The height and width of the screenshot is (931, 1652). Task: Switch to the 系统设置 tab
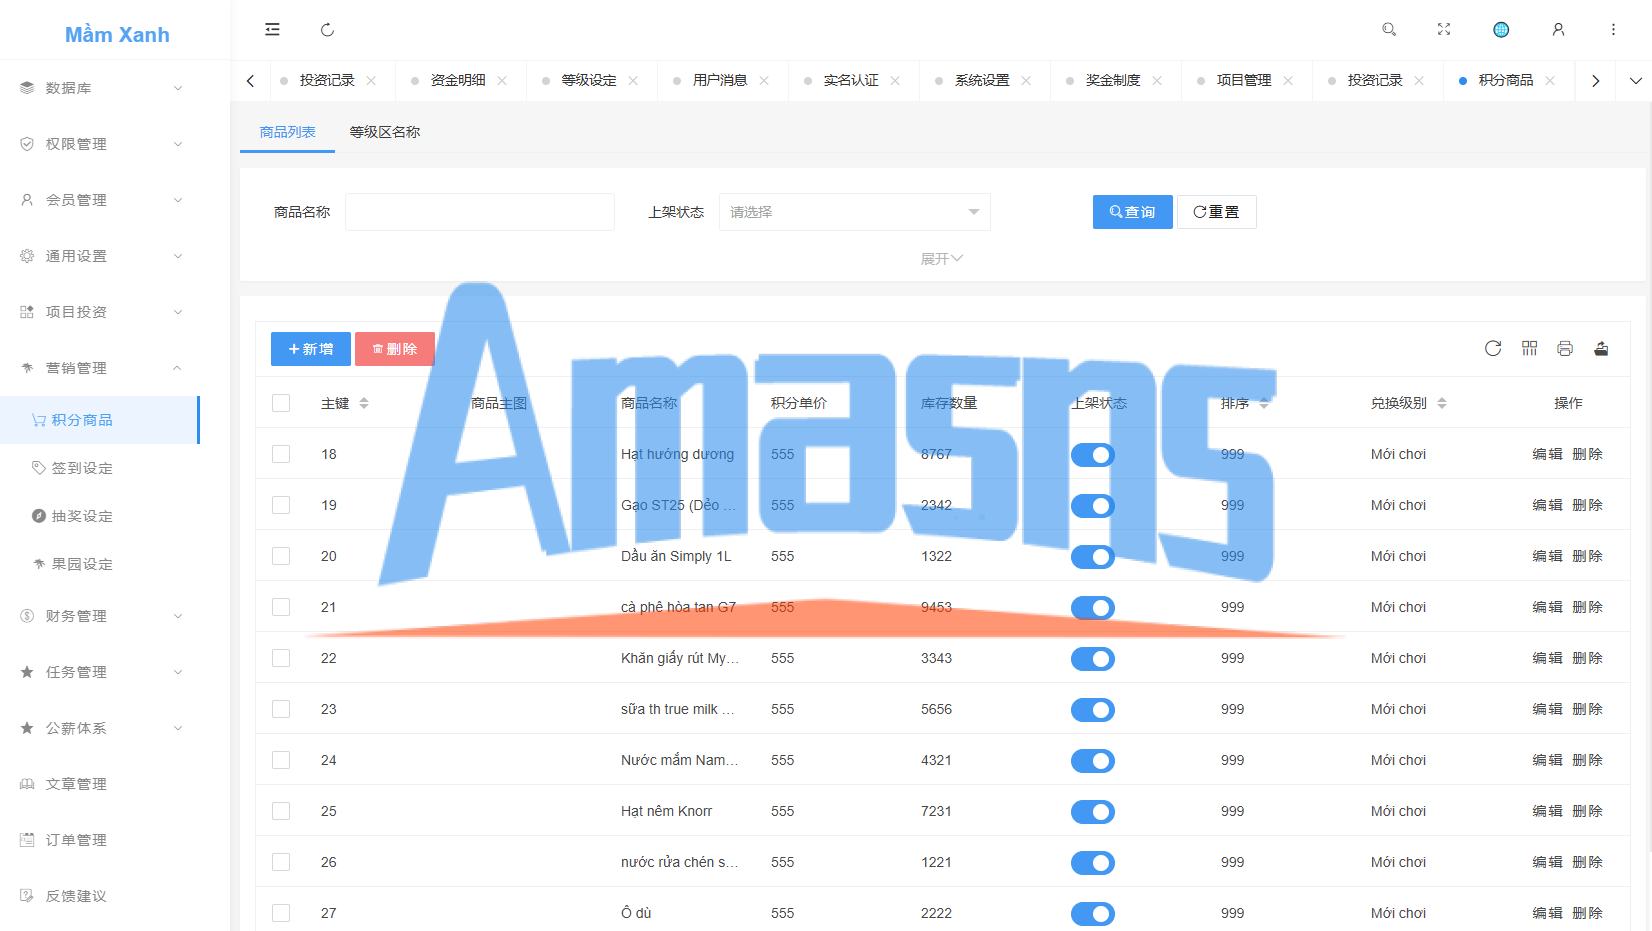click(x=982, y=81)
